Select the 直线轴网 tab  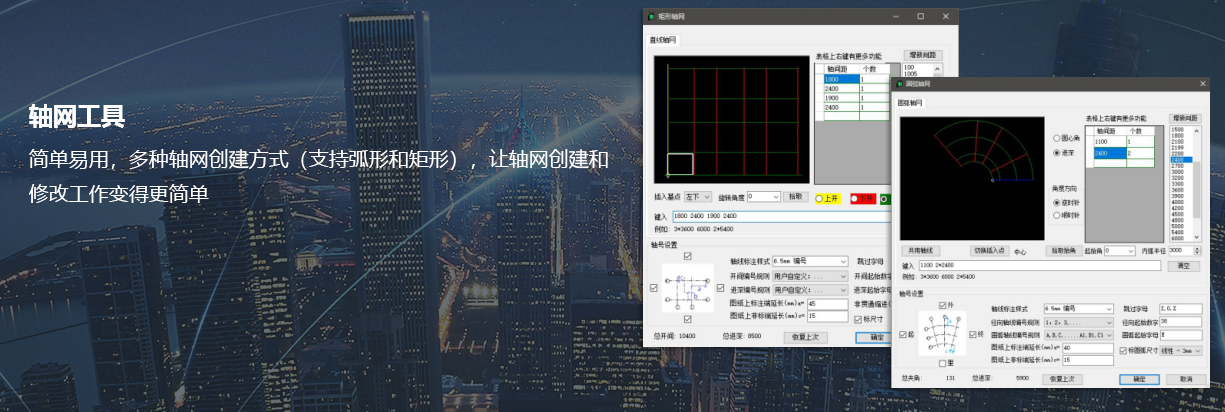point(663,40)
